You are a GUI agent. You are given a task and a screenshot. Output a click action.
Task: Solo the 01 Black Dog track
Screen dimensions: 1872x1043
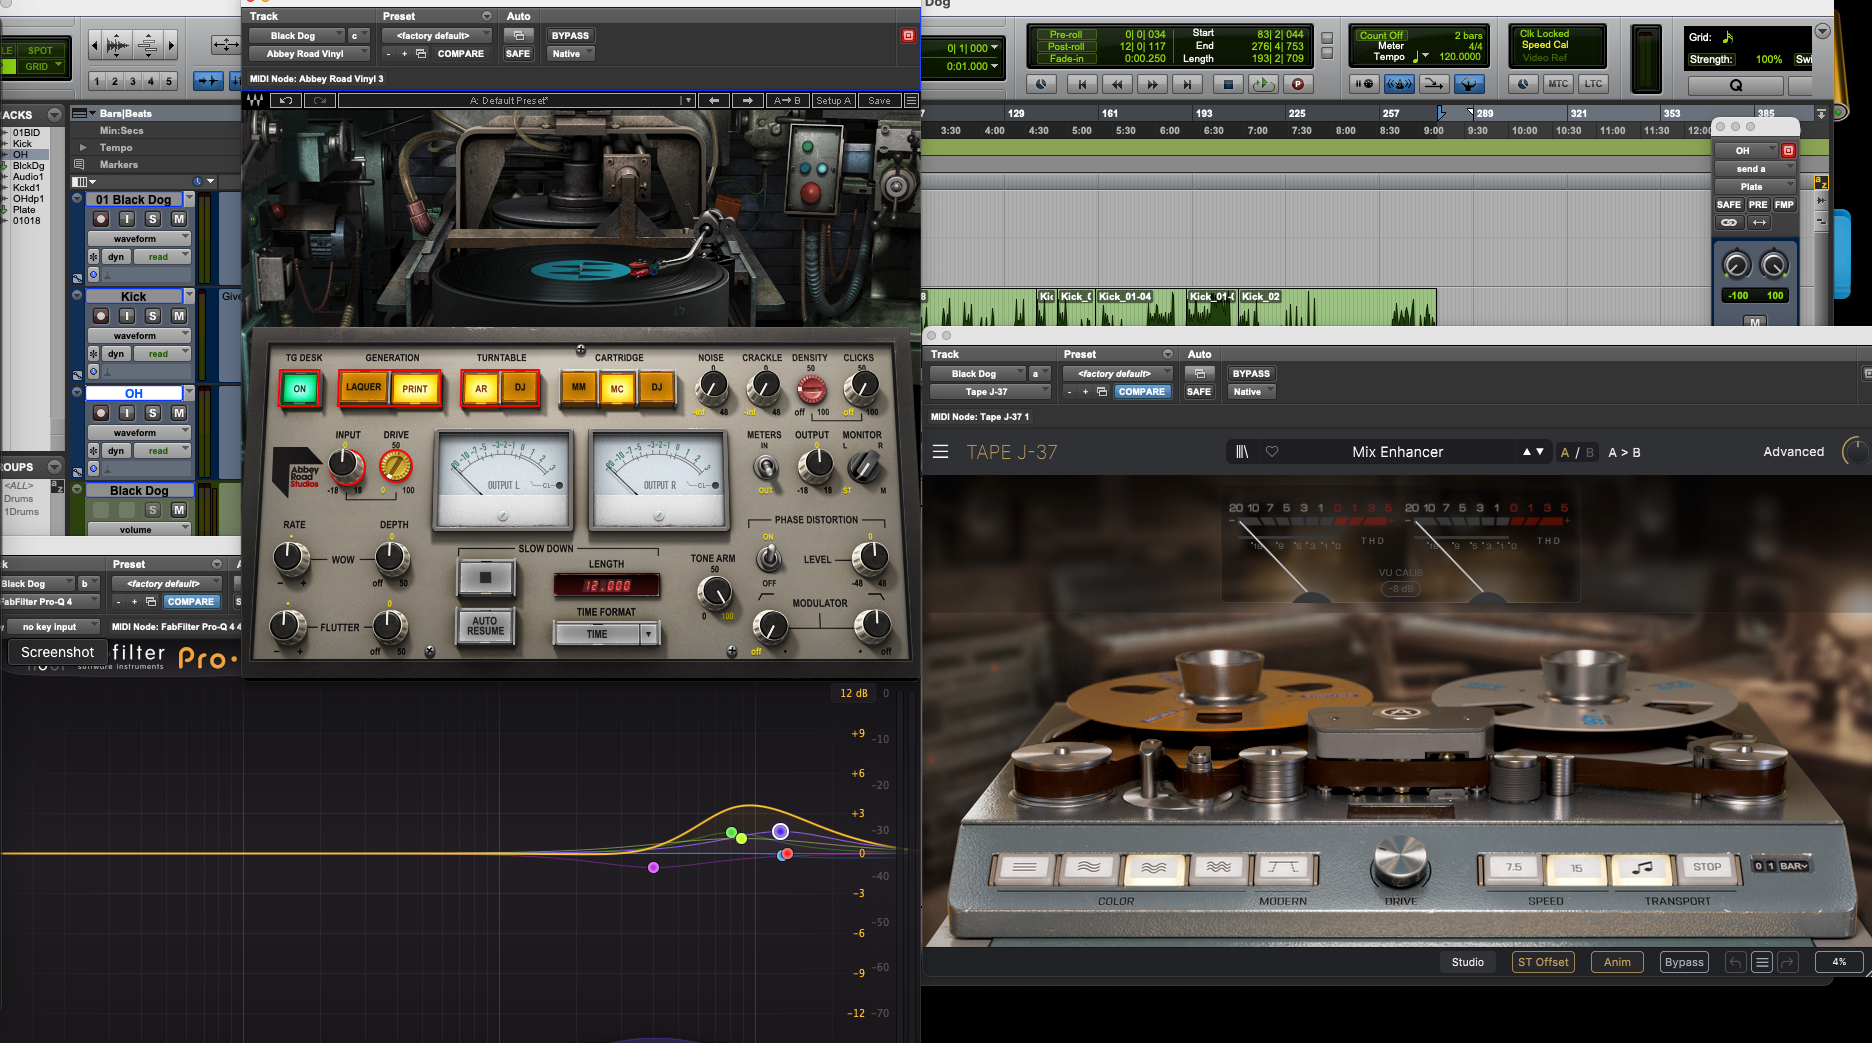point(153,219)
